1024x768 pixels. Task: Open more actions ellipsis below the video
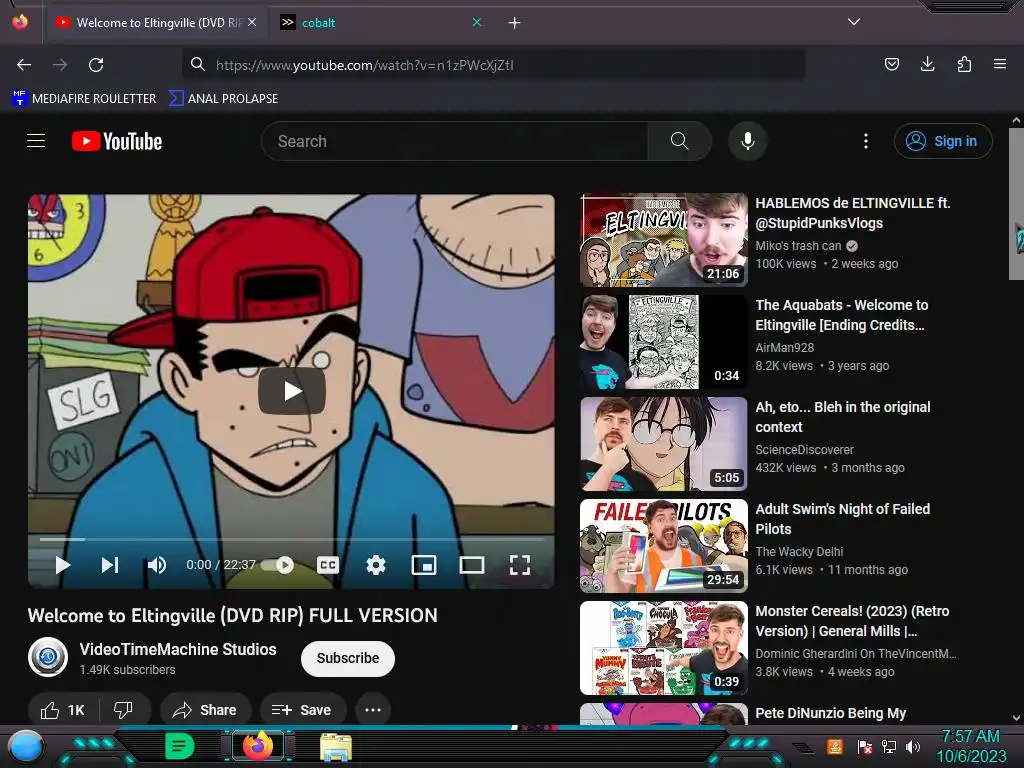[x=373, y=710]
